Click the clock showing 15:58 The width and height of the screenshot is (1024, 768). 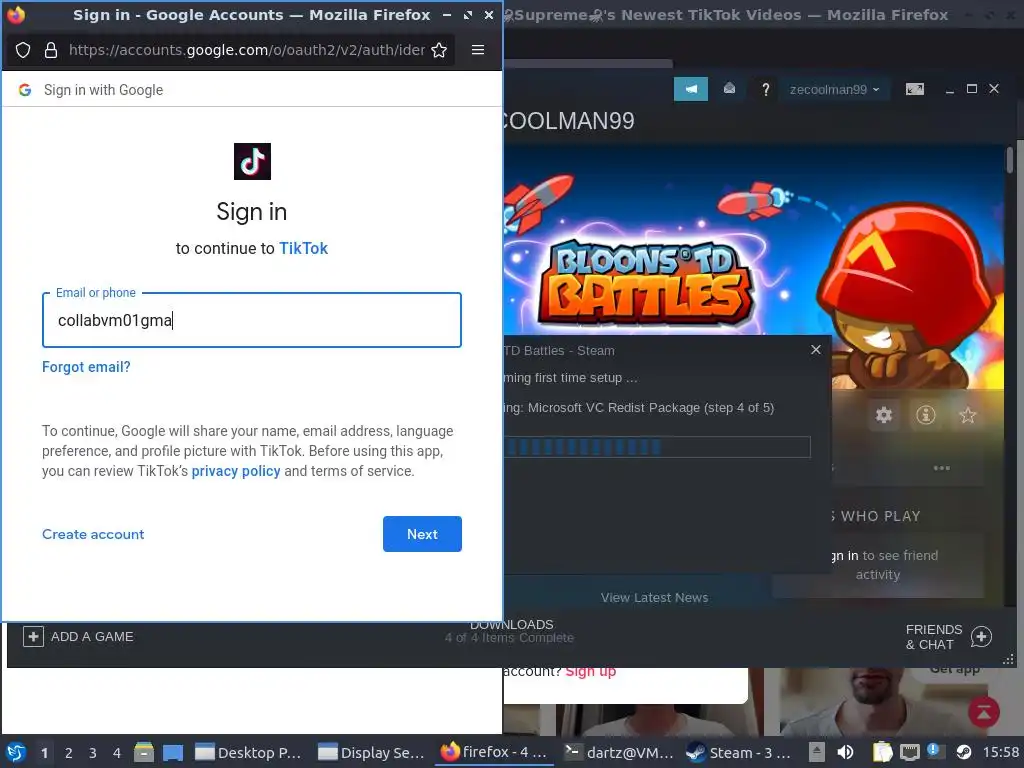[1000, 752]
